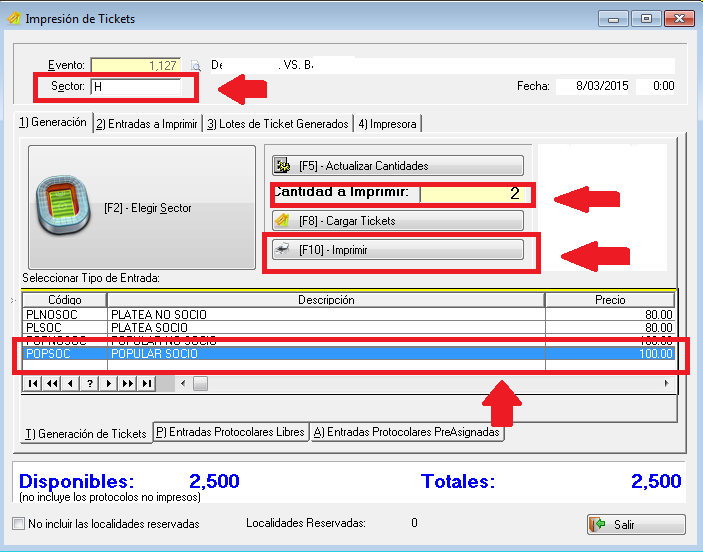Go to first record in navigator
The height and width of the screenshot is (552, 703).
pos(32,383)
